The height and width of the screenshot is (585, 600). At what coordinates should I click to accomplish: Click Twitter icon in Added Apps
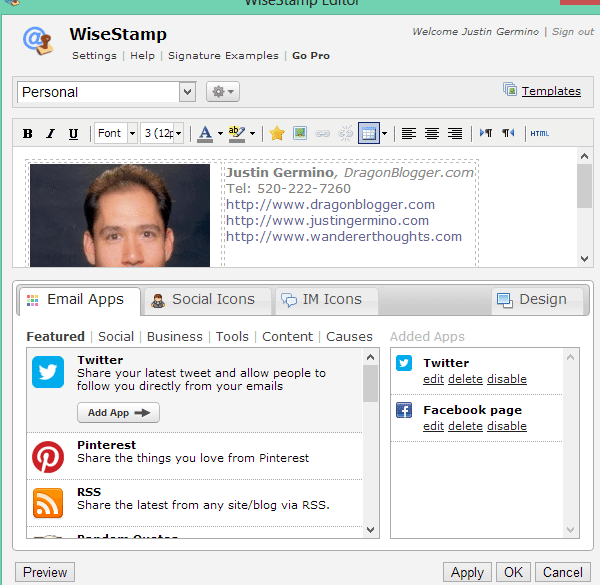(x=404, y=363)
